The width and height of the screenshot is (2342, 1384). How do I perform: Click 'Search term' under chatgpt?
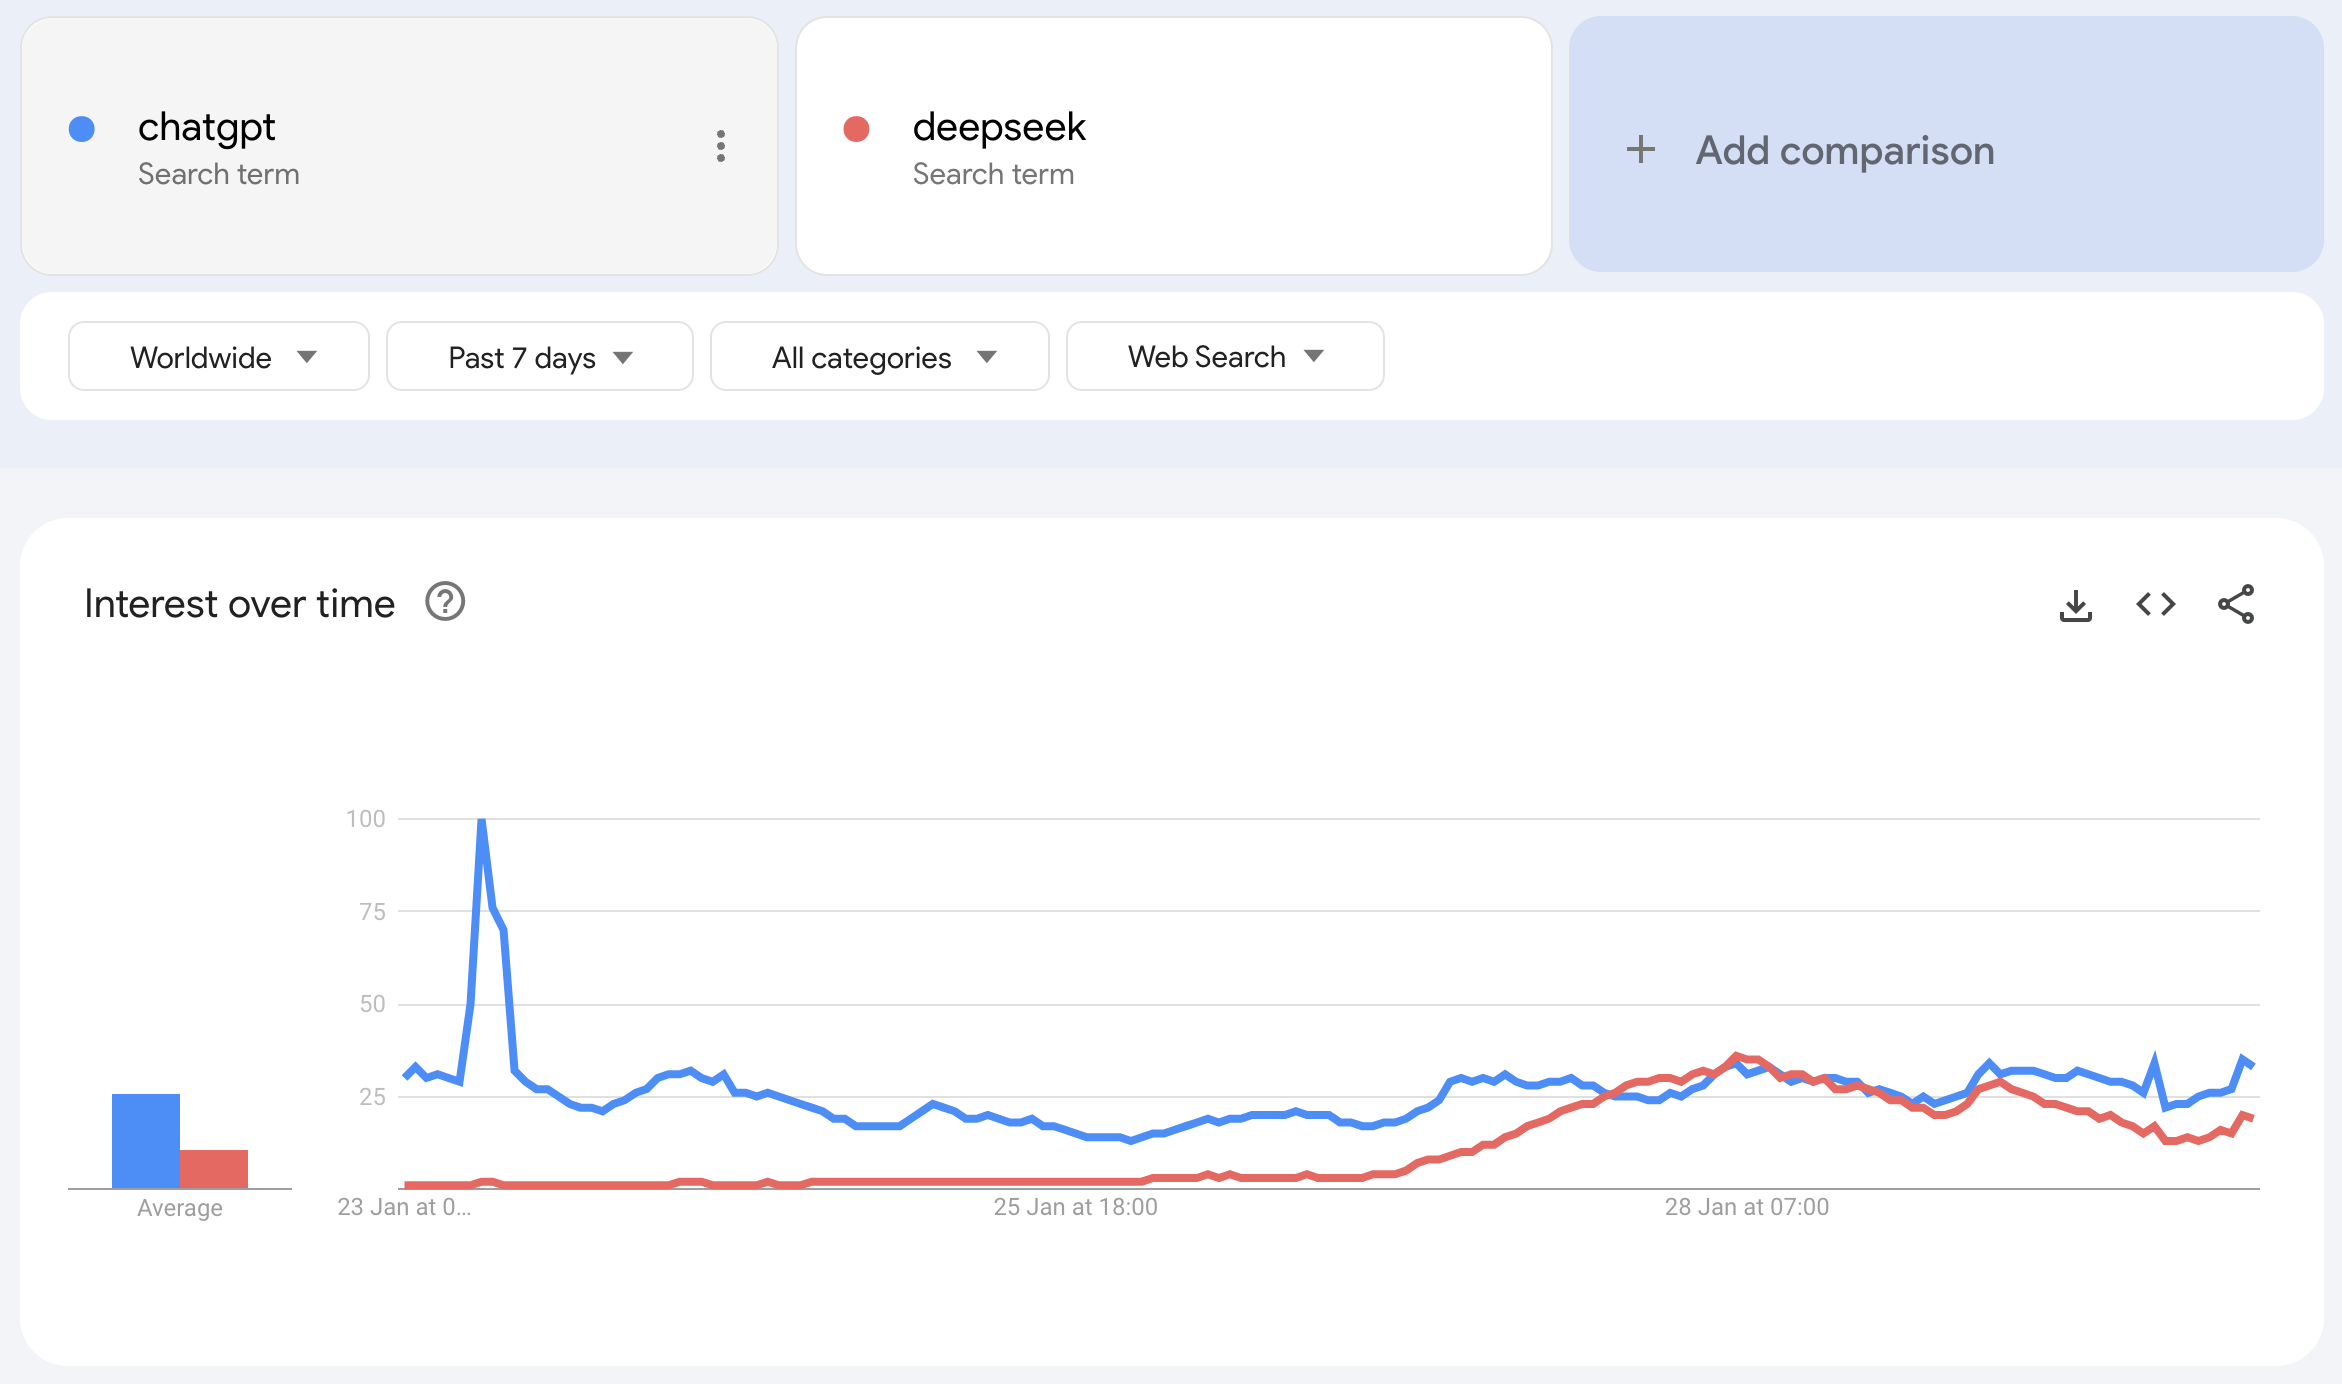(219, 174)
